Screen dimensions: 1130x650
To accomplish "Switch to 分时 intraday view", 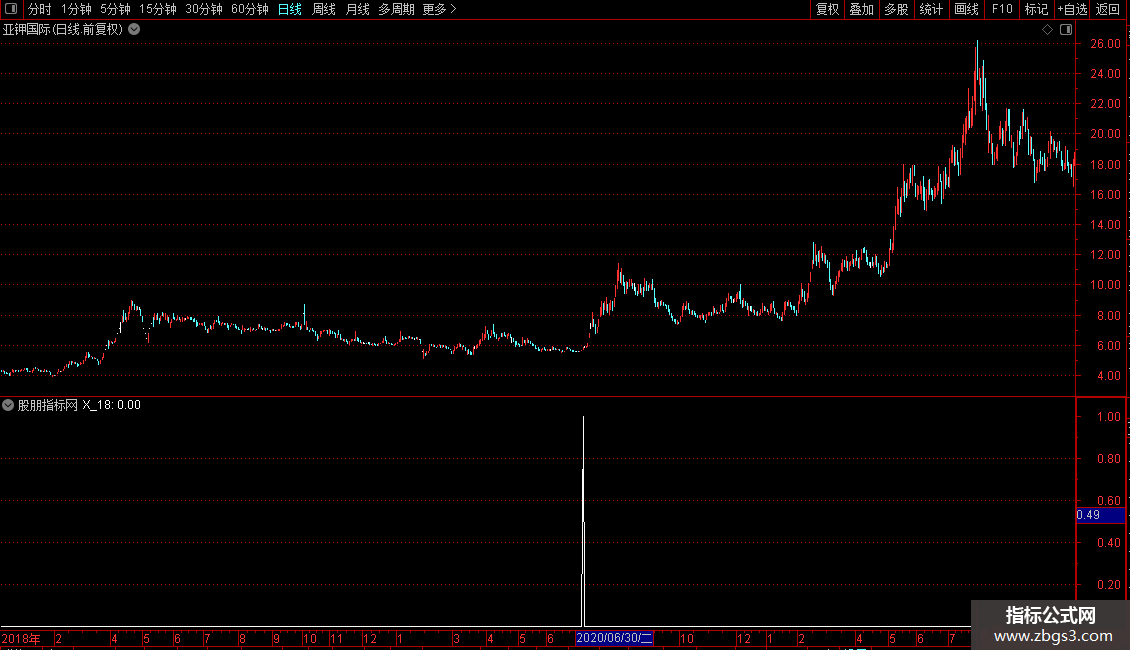I will click(40, 9).
